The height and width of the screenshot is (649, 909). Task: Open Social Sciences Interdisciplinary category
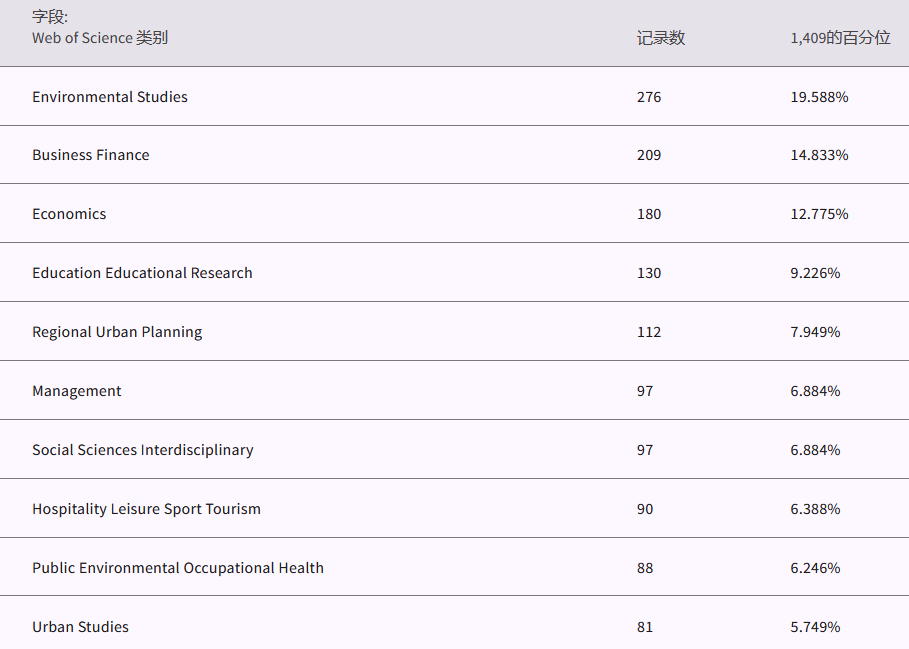143,450
